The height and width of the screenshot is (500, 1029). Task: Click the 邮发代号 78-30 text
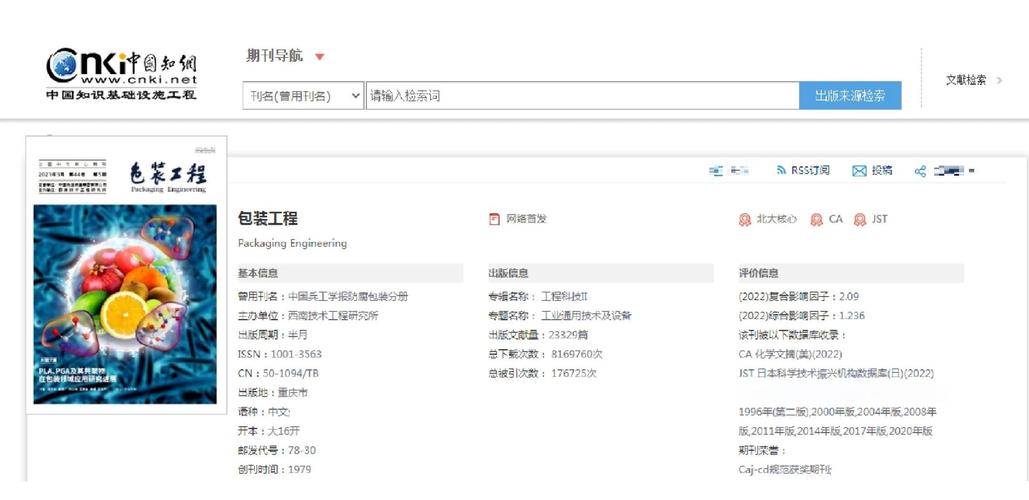pyautogui.click(x=276, y=451)
